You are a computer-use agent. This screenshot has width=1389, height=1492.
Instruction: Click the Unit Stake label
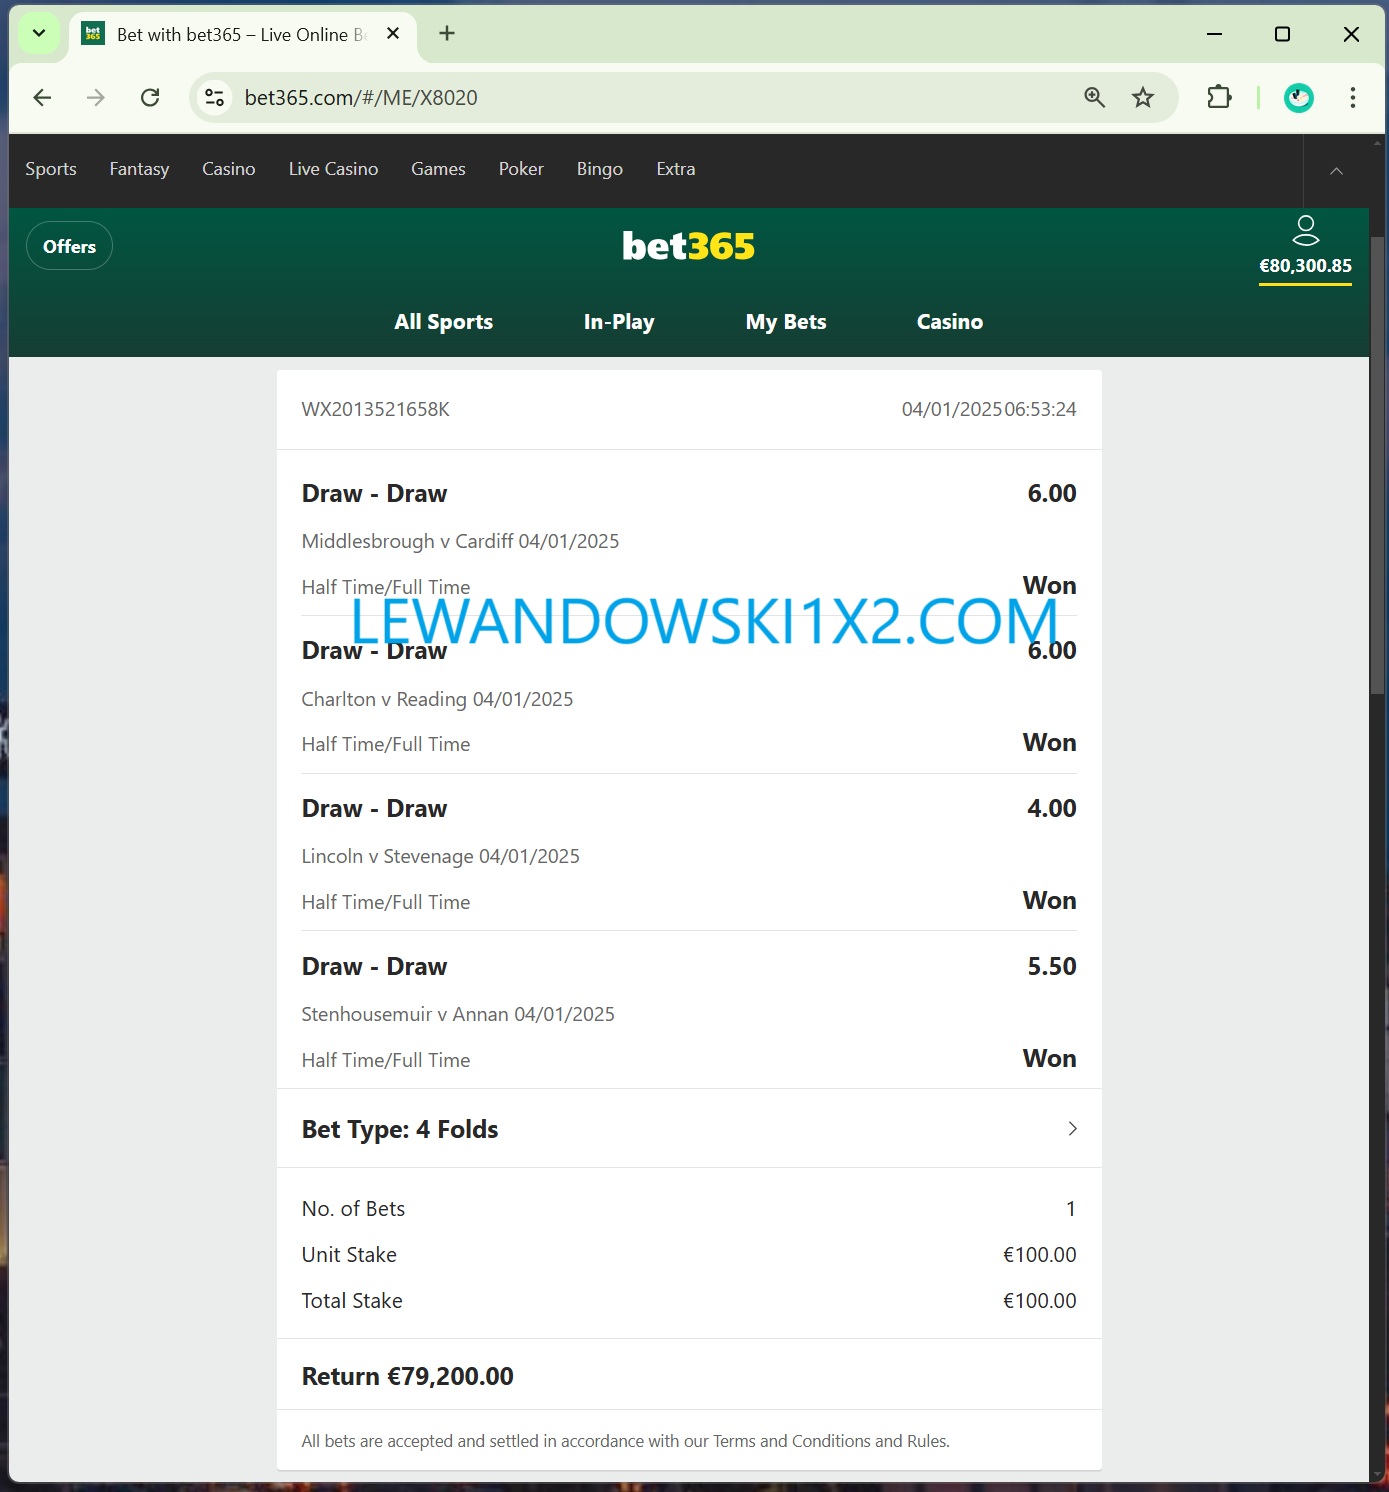pos(349,1255)
